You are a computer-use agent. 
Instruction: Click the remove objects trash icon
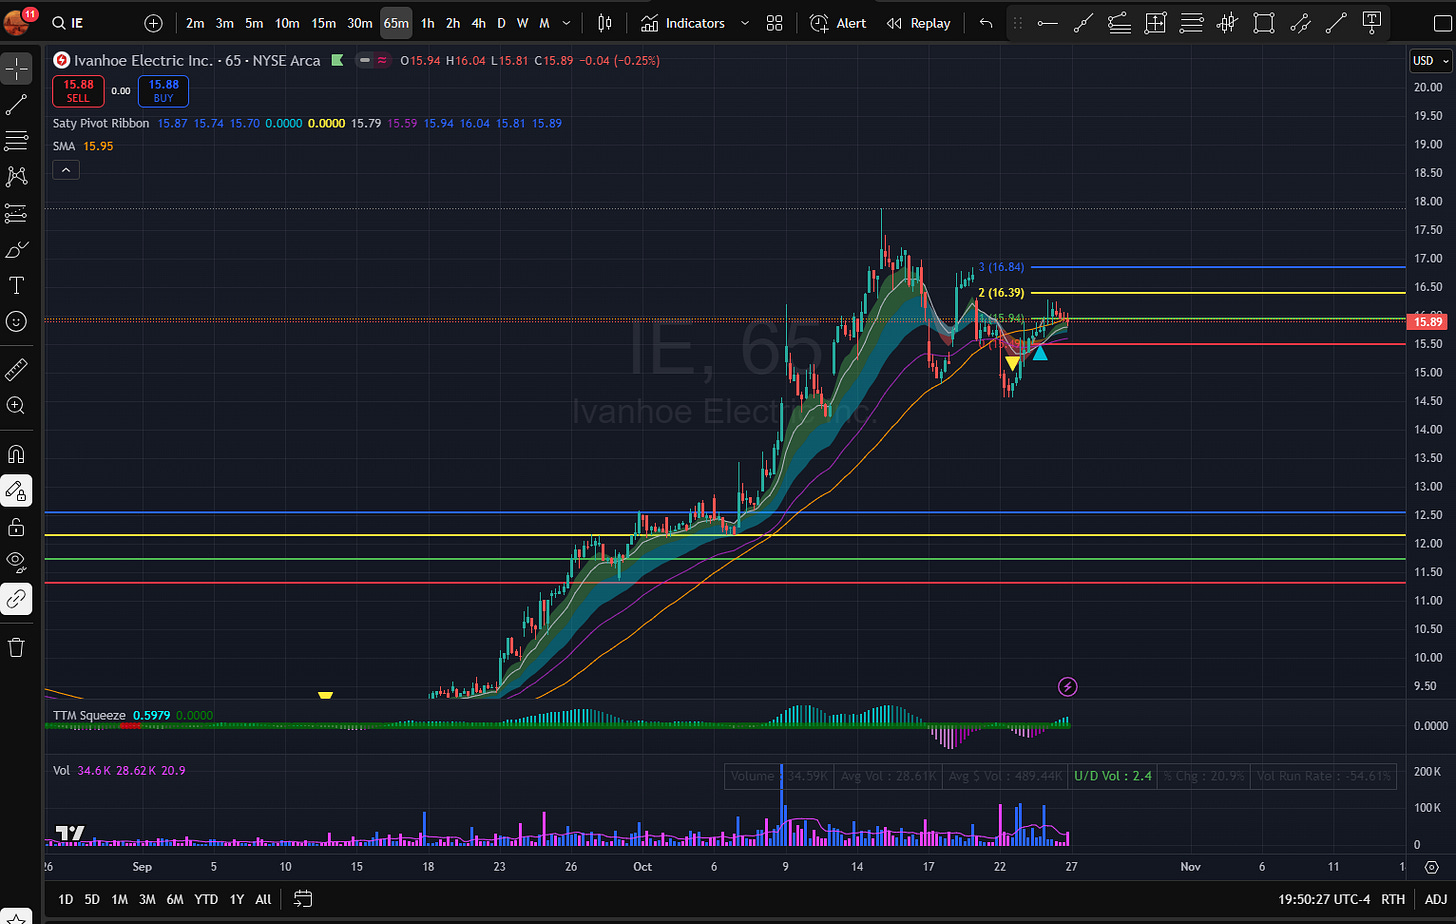pyautogui.click(x=16, y=648)
